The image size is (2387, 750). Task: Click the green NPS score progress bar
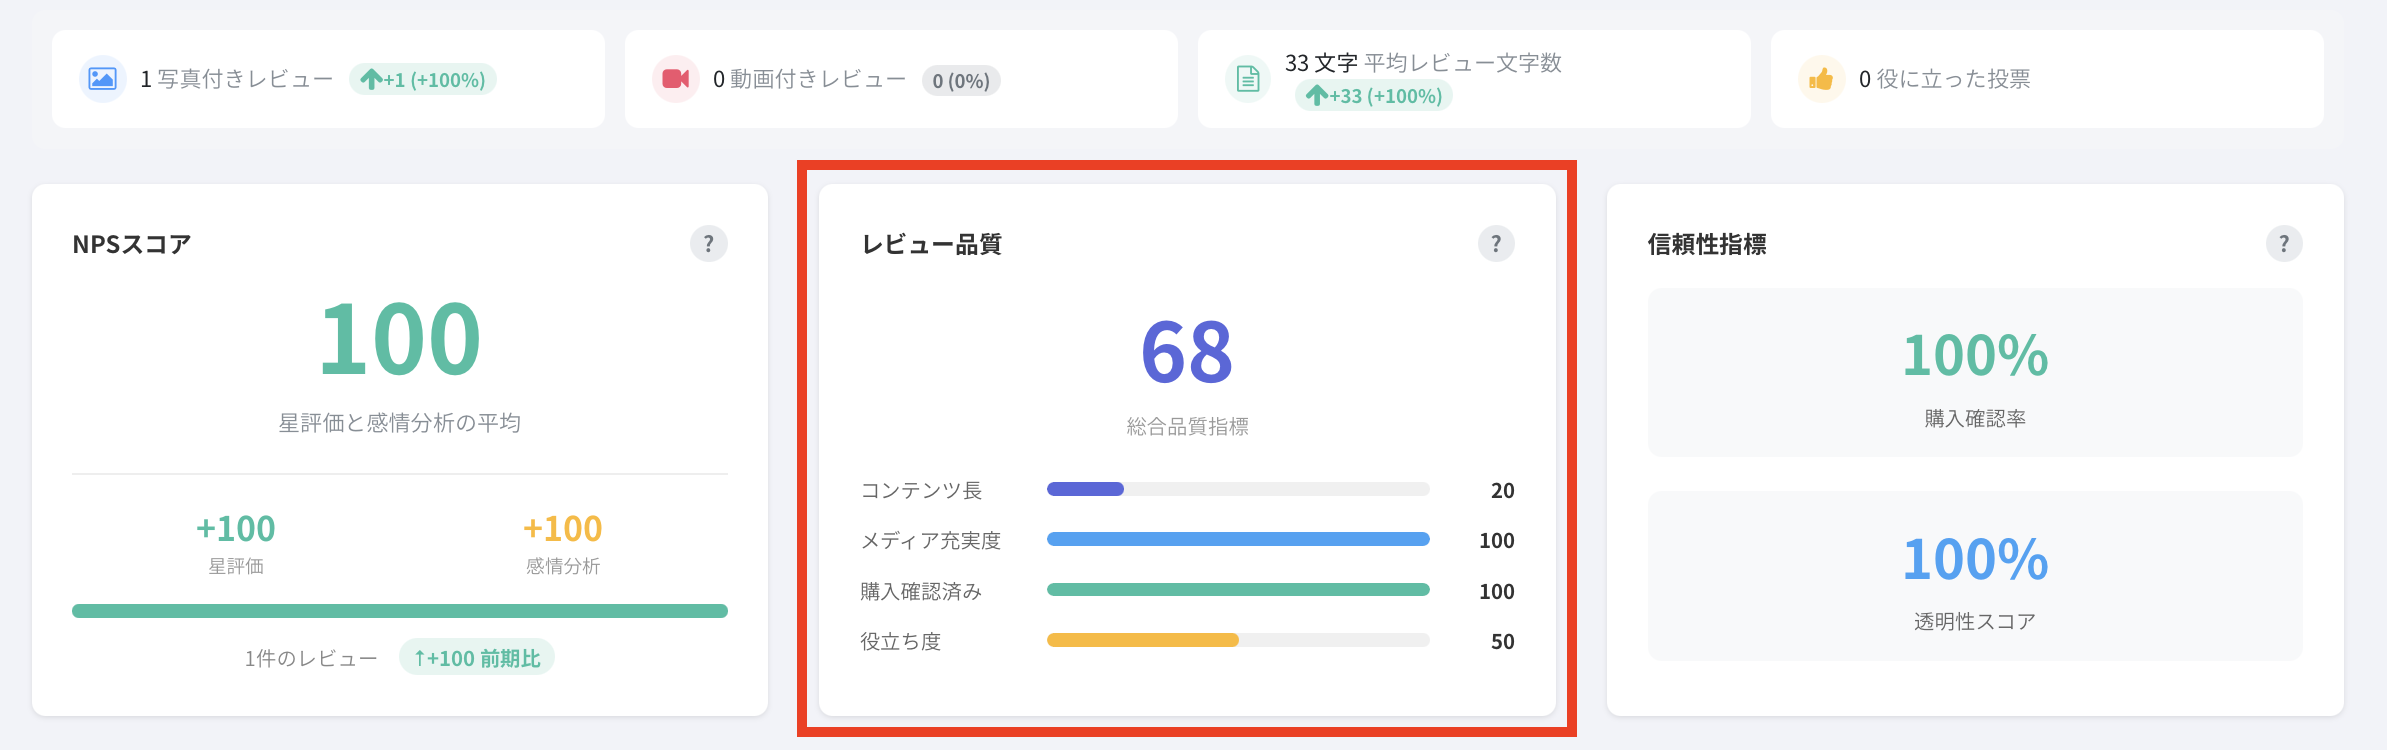pos(400,611)
